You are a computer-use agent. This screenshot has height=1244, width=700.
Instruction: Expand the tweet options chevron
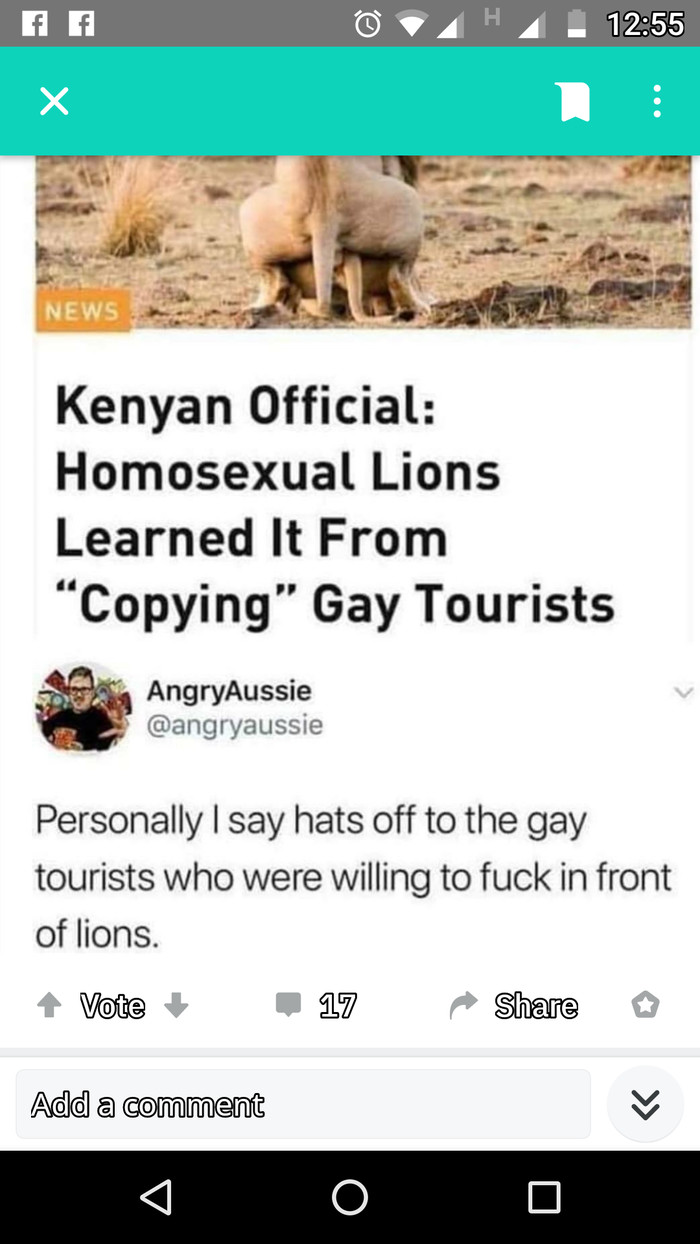(683, 692)
